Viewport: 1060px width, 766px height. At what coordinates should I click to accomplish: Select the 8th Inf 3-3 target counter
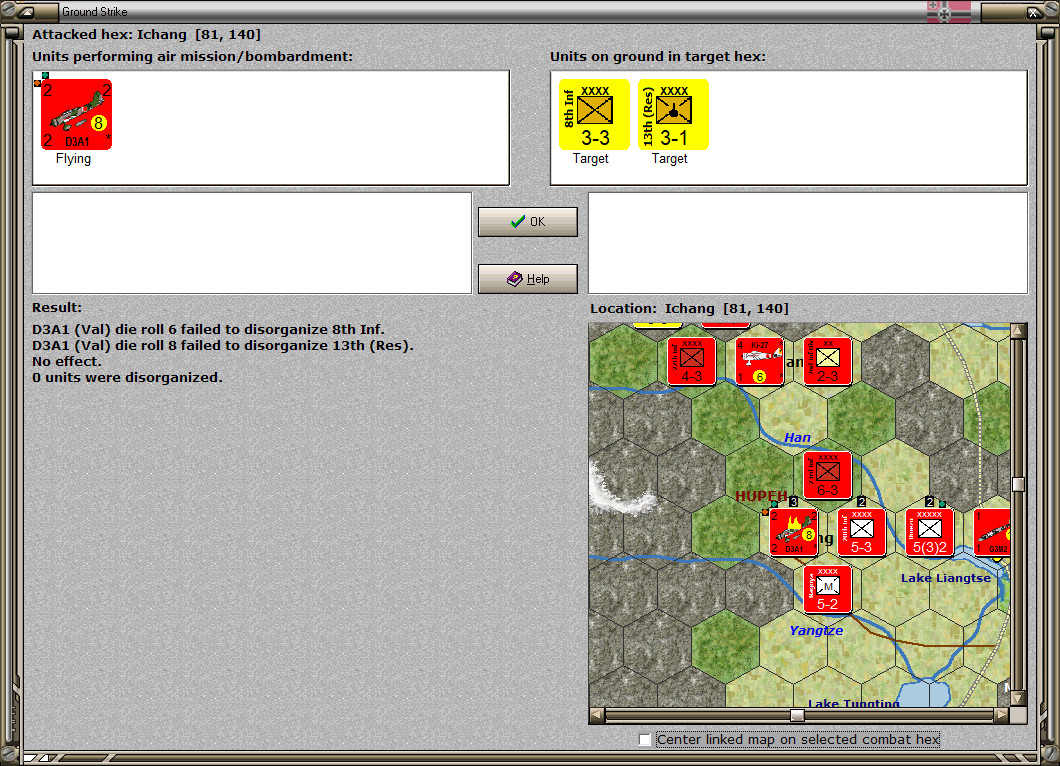(594, 114)
